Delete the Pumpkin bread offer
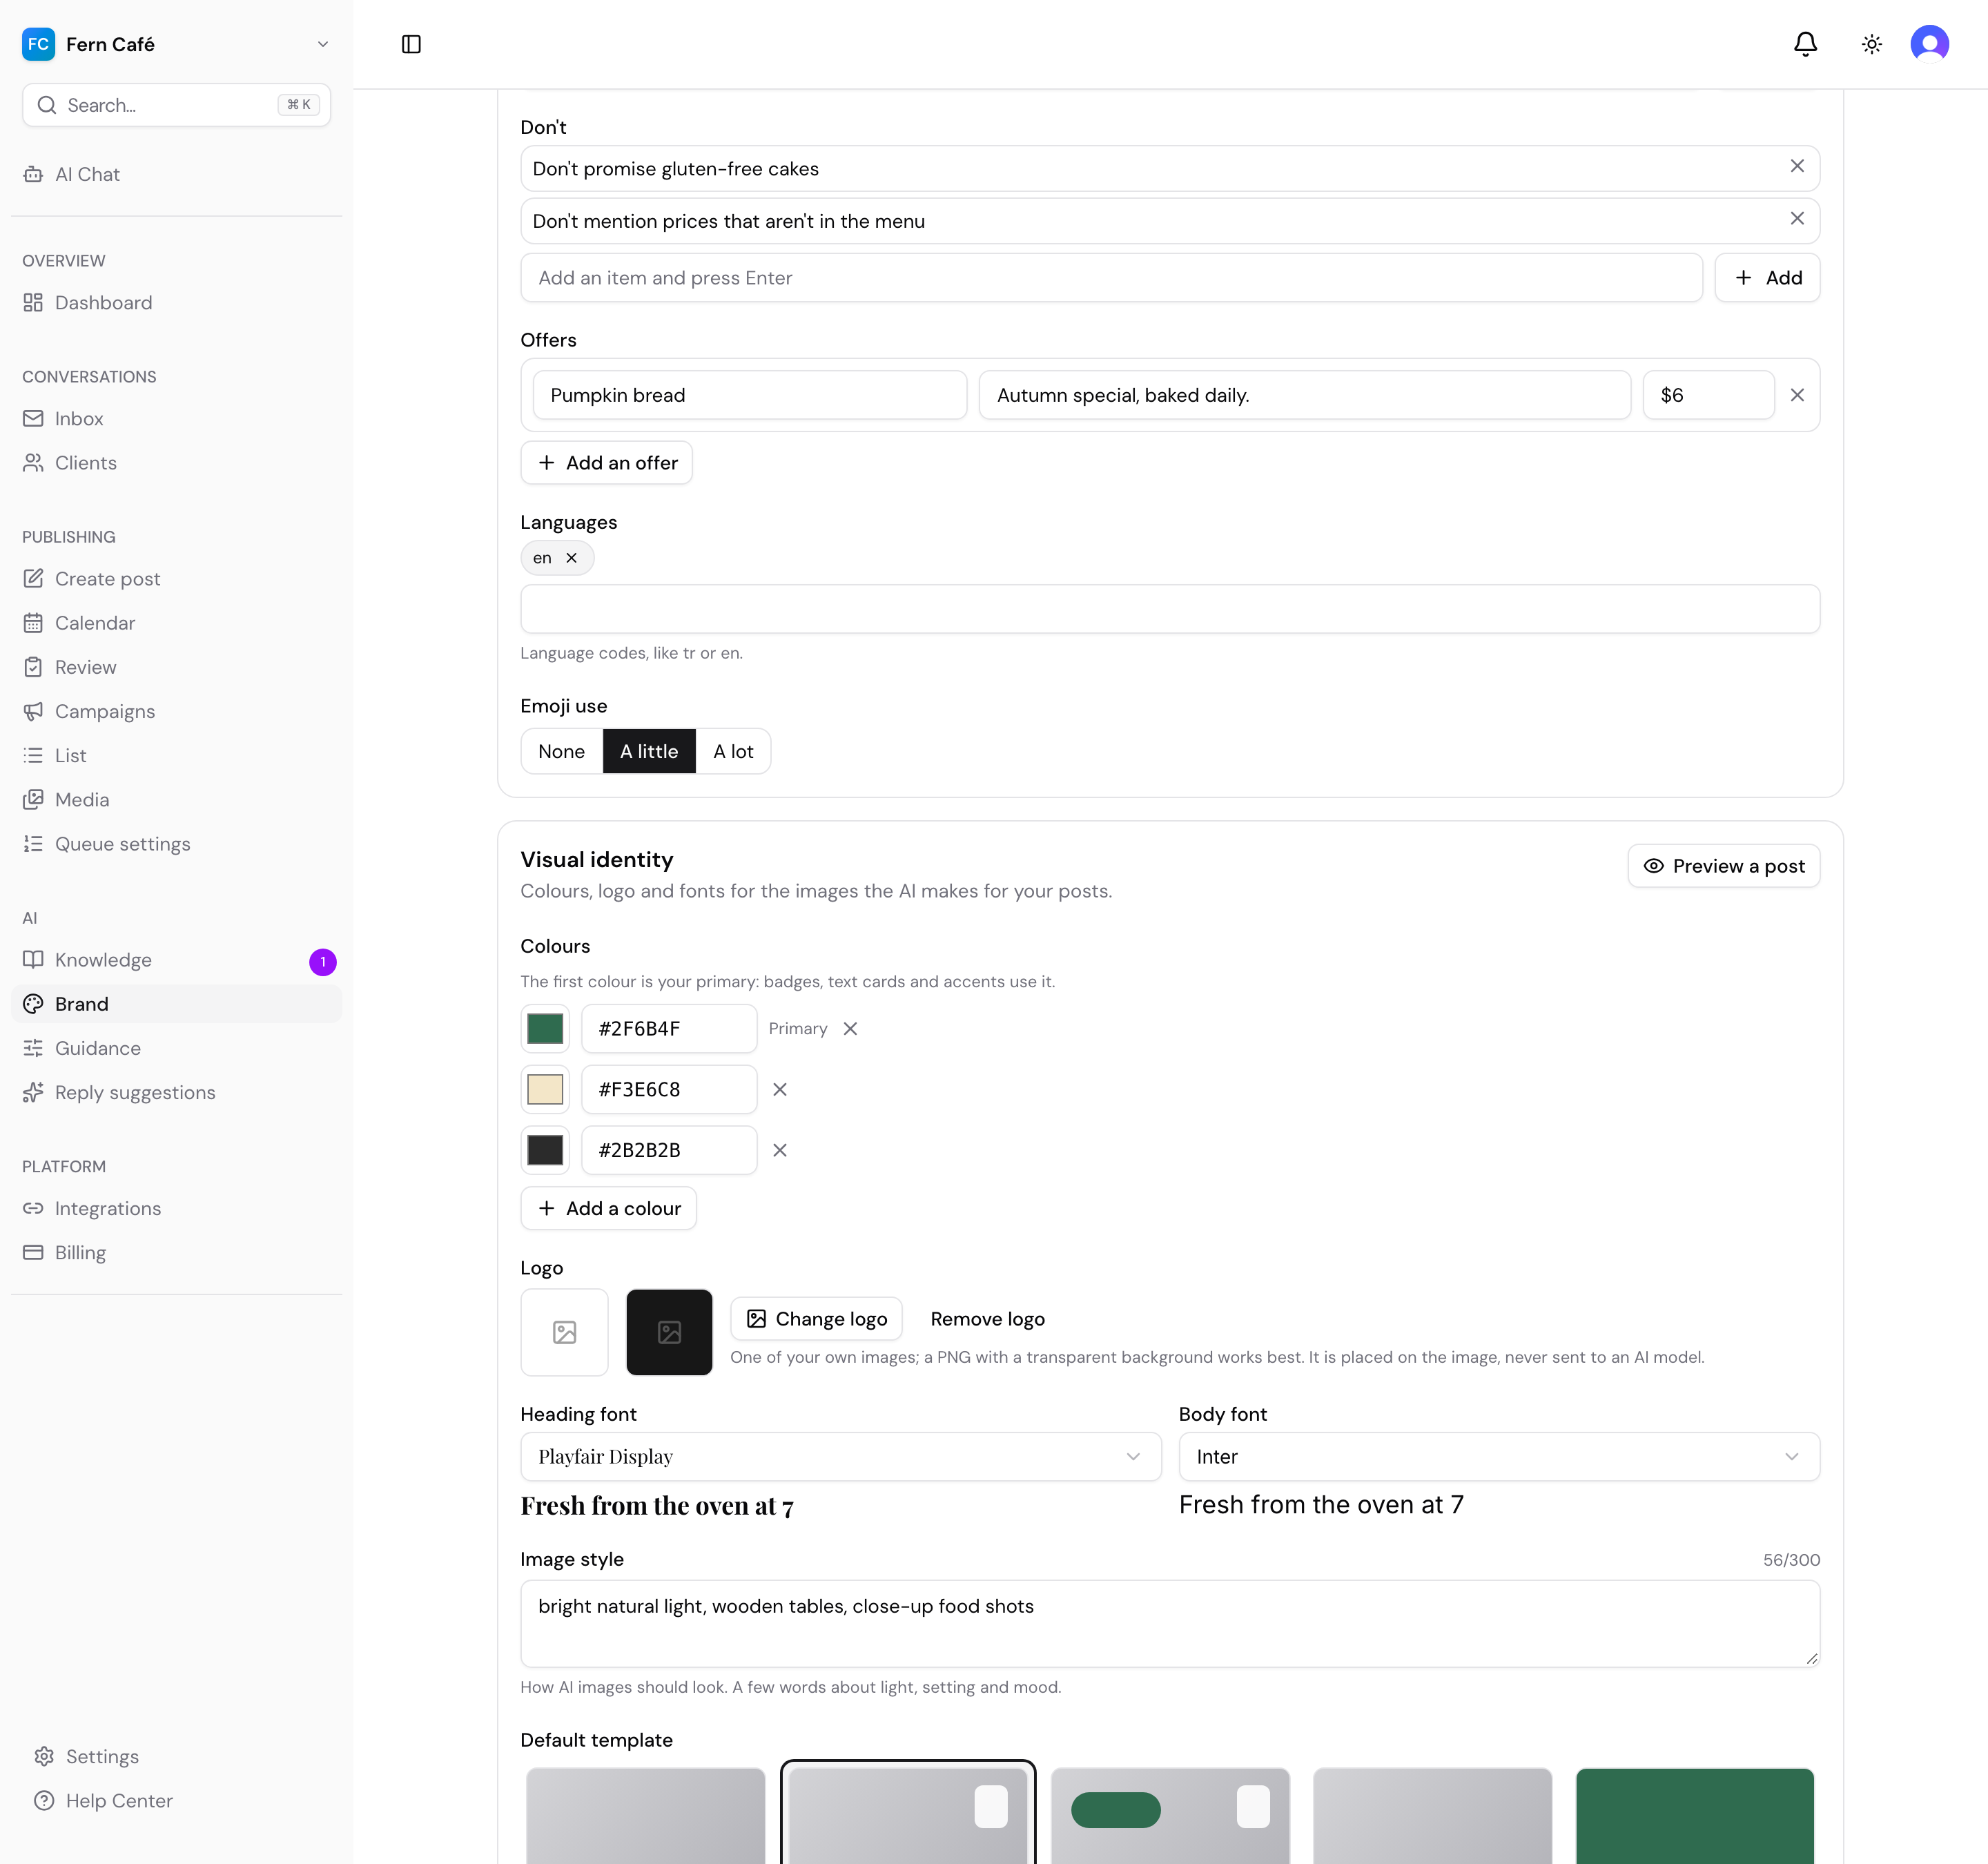1988x1864 pixels. tap(1797, 395)
